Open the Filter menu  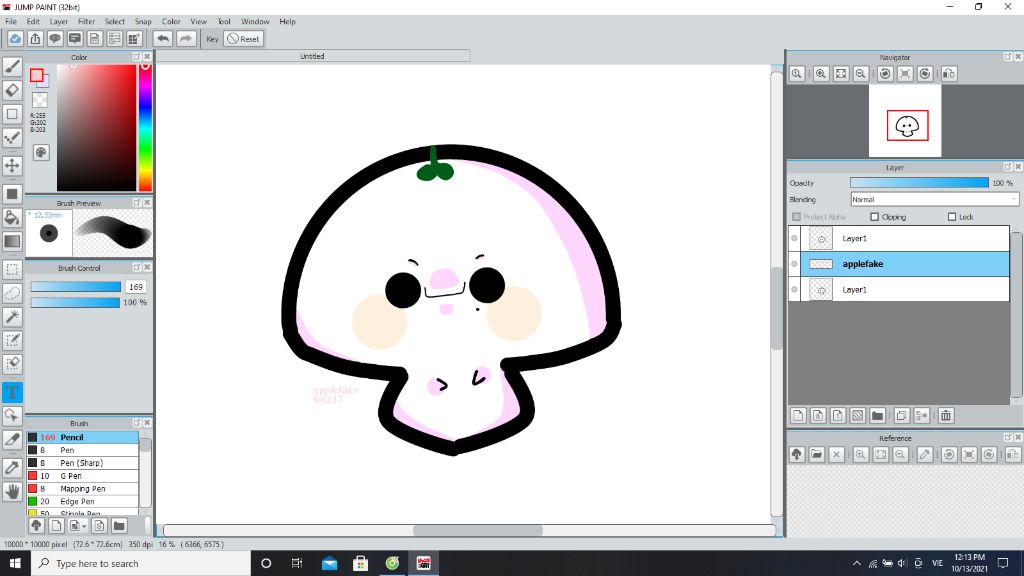coord(86,22)
